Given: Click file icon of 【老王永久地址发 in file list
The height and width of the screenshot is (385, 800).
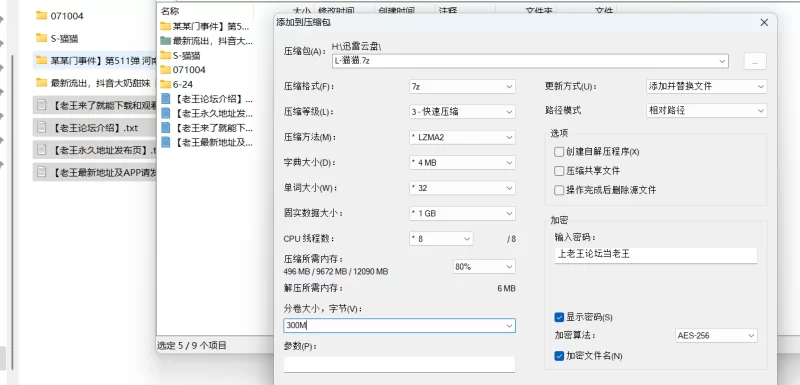Looking at the screenshot, I should click(165, 113).
